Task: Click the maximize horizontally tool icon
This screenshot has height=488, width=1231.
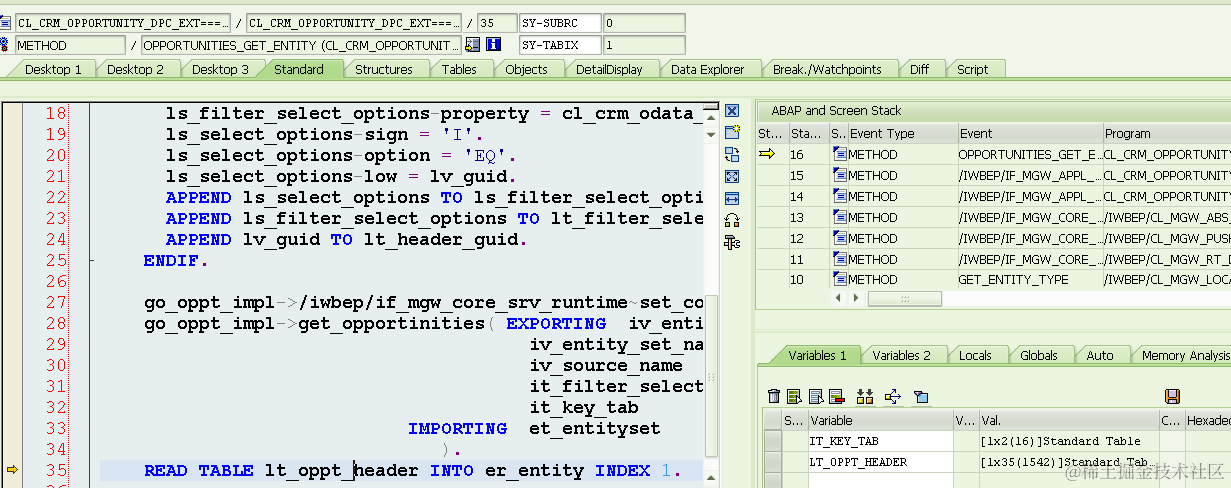Action: [732, 198]
